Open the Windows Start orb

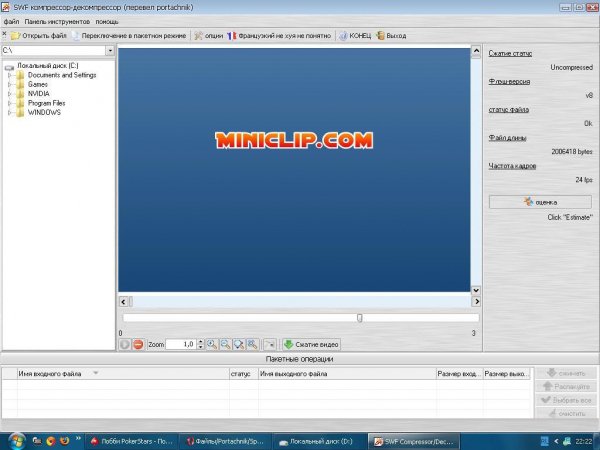click(x=17, y=441)
